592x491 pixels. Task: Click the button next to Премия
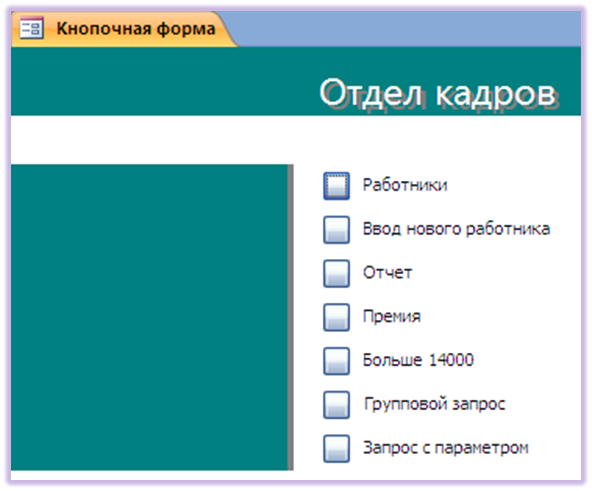[336, 317]
